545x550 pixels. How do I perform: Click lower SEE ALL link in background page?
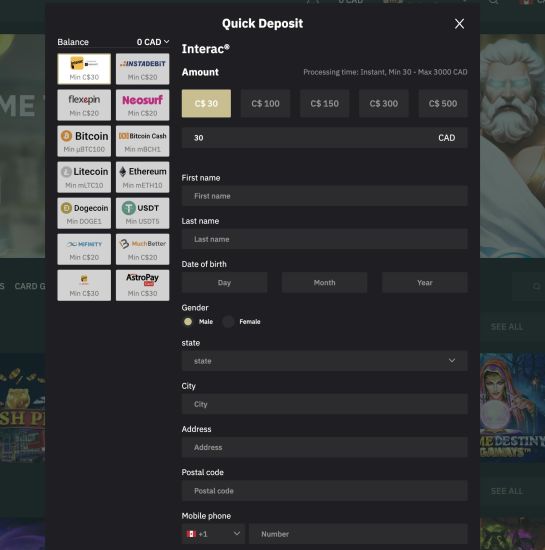pyautogui.click(x=507, y=491)
